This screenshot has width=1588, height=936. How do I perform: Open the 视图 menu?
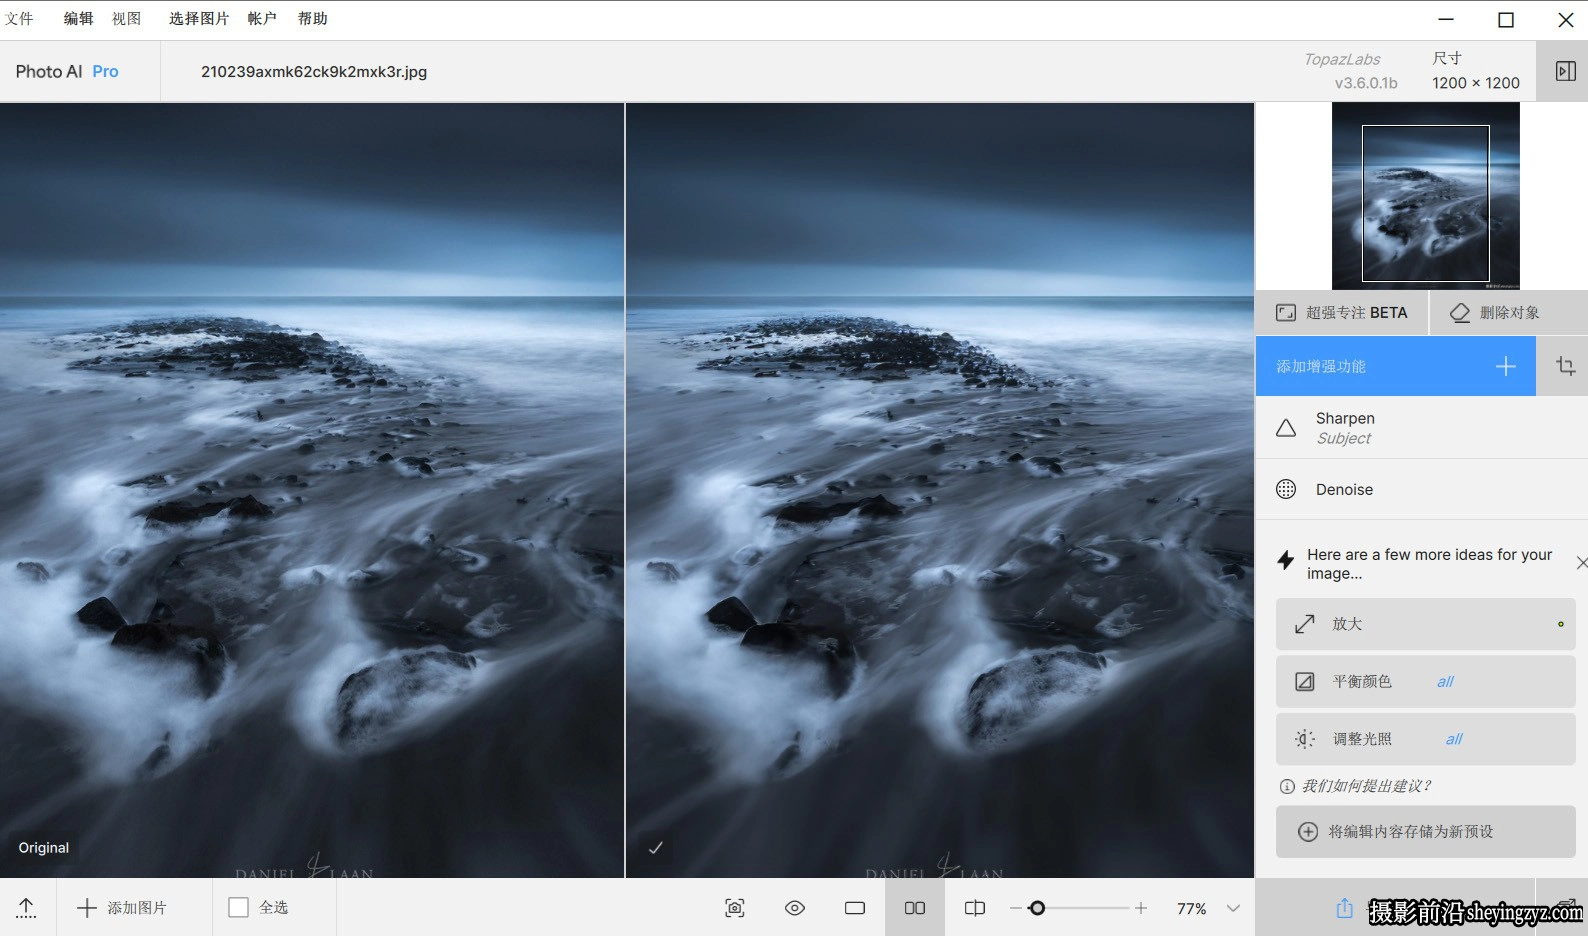tap(126, 18)
